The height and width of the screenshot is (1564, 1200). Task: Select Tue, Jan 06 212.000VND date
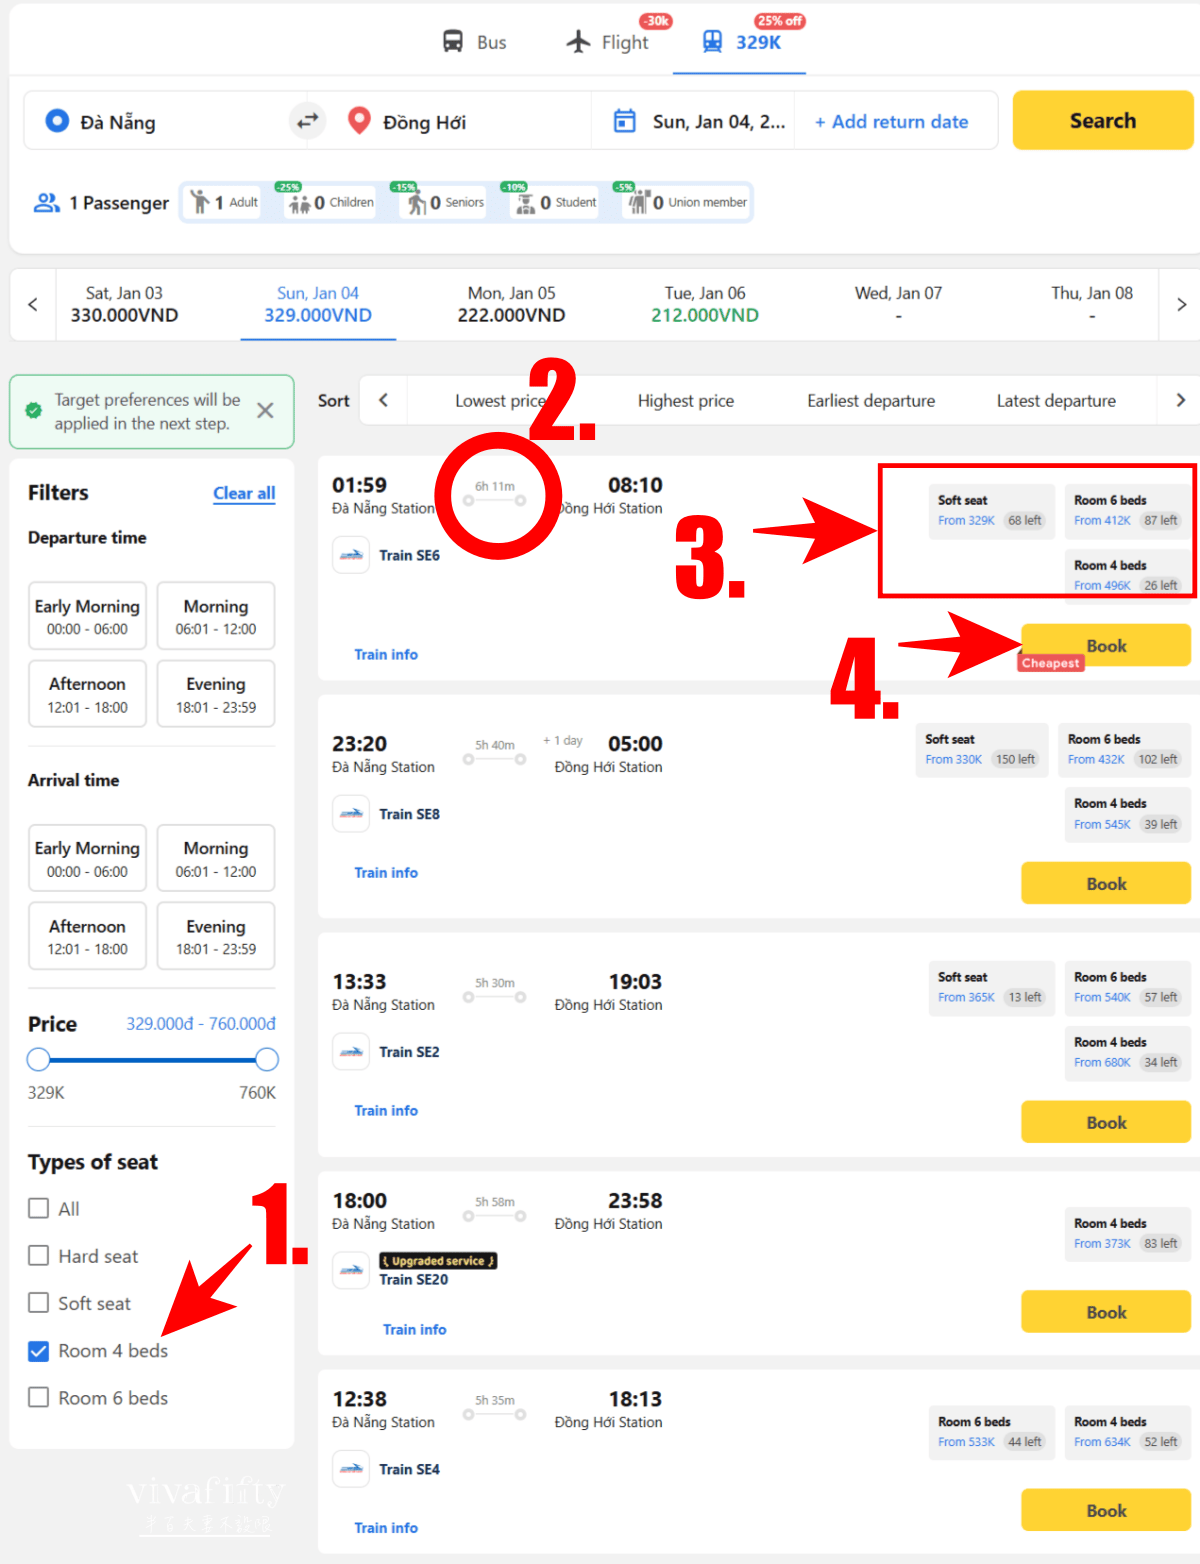pos(705,304)
